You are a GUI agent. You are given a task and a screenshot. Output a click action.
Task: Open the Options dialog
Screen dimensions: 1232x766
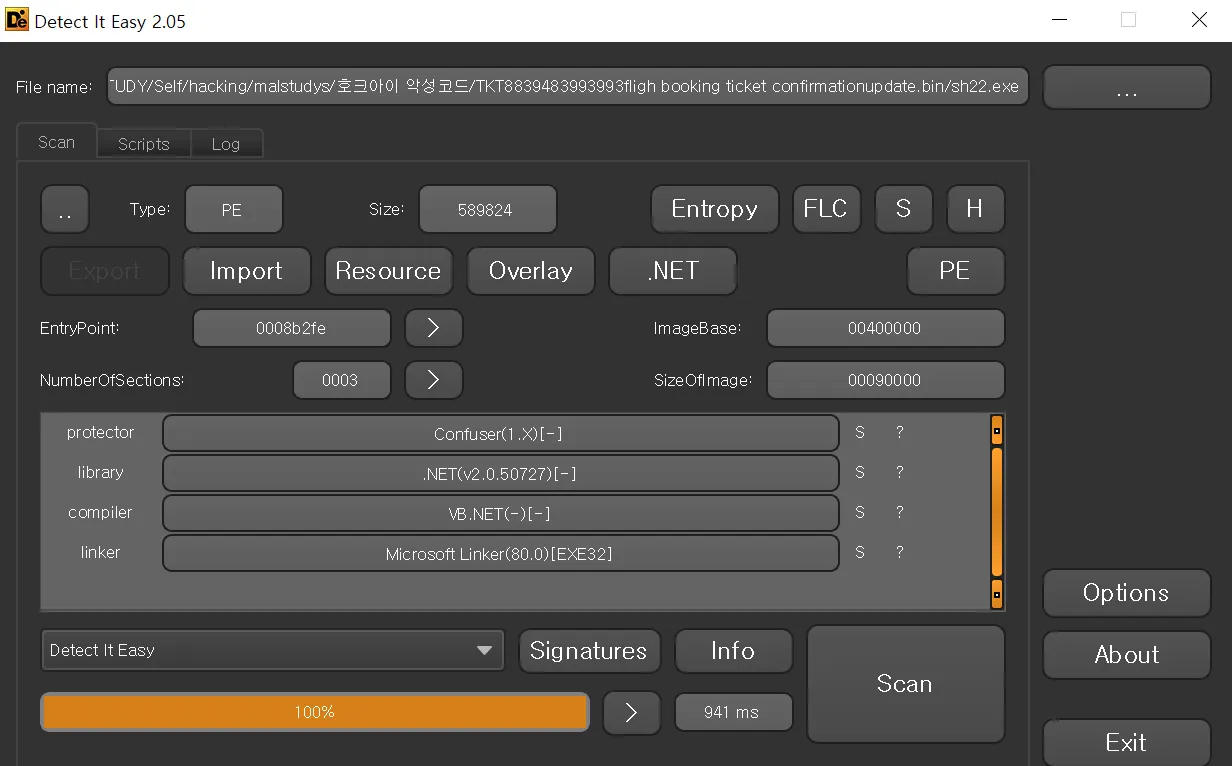1127,593
